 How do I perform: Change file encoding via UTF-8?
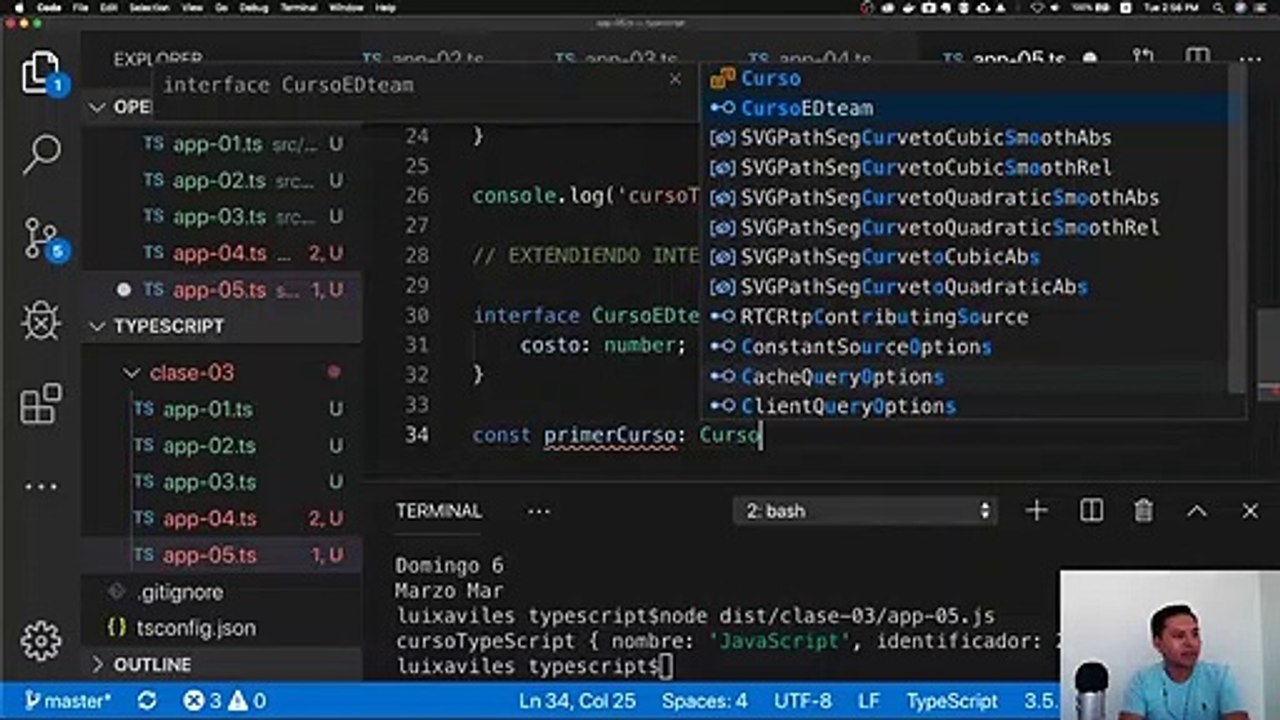(x=803, y=701)
